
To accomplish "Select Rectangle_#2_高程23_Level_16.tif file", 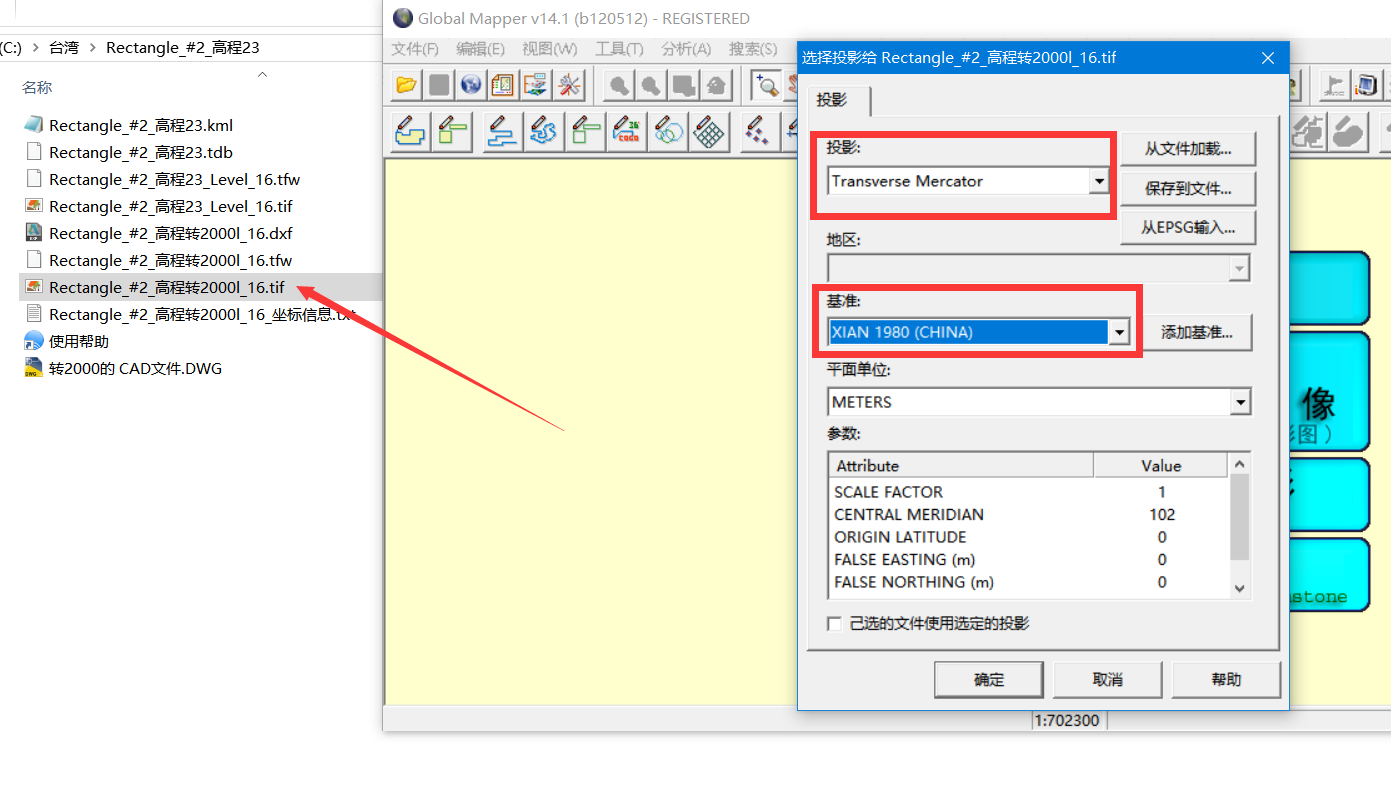I will point(170,206).
